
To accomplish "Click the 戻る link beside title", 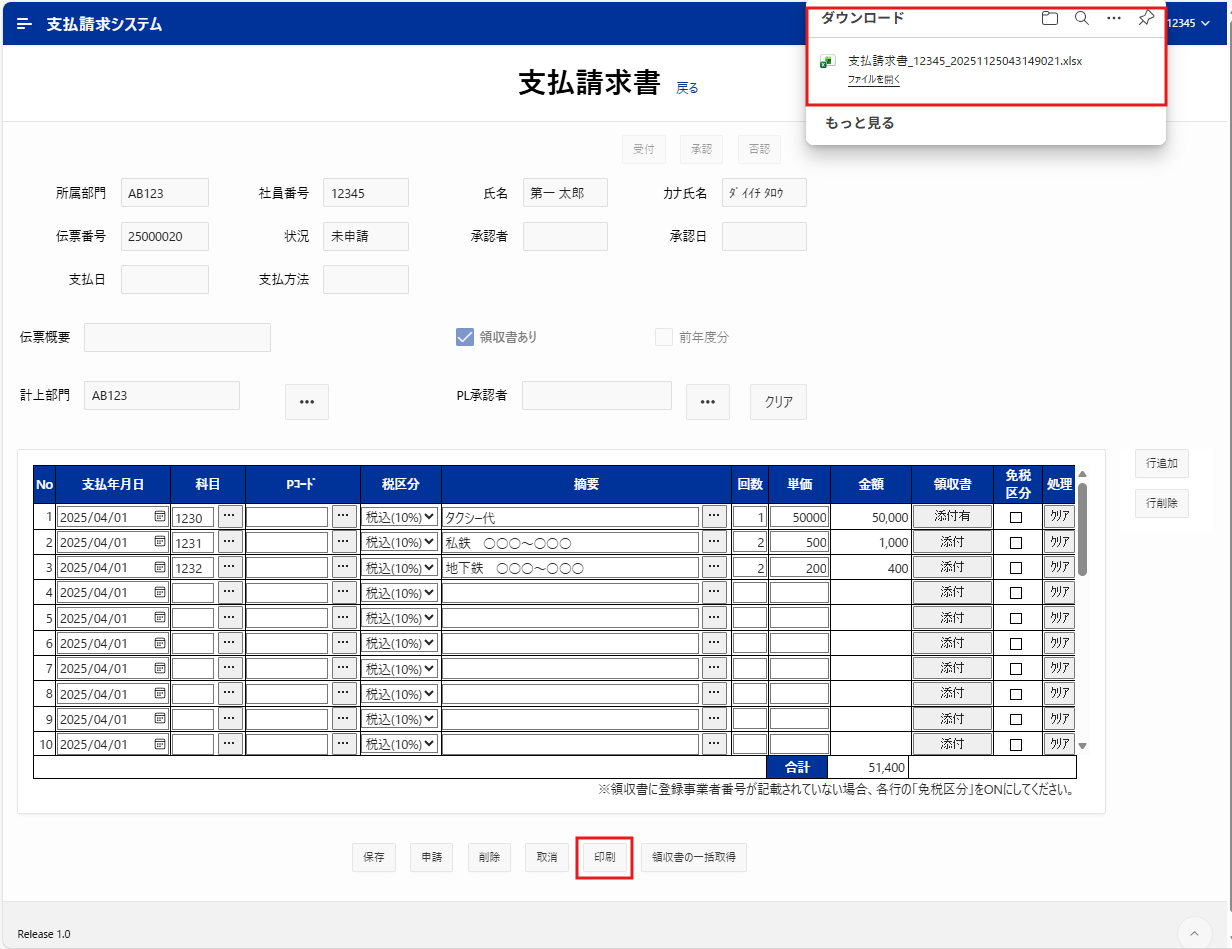I will 687,88.
